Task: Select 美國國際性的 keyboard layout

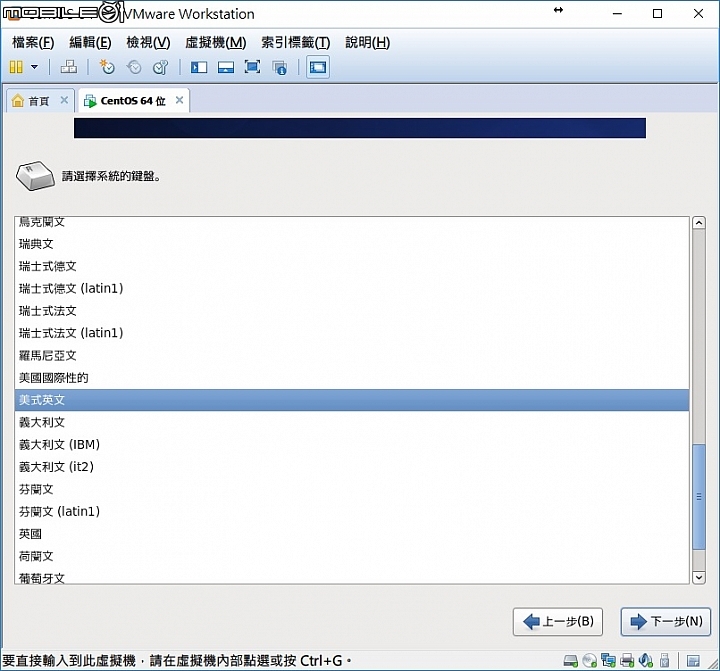Action: [352, 378]
